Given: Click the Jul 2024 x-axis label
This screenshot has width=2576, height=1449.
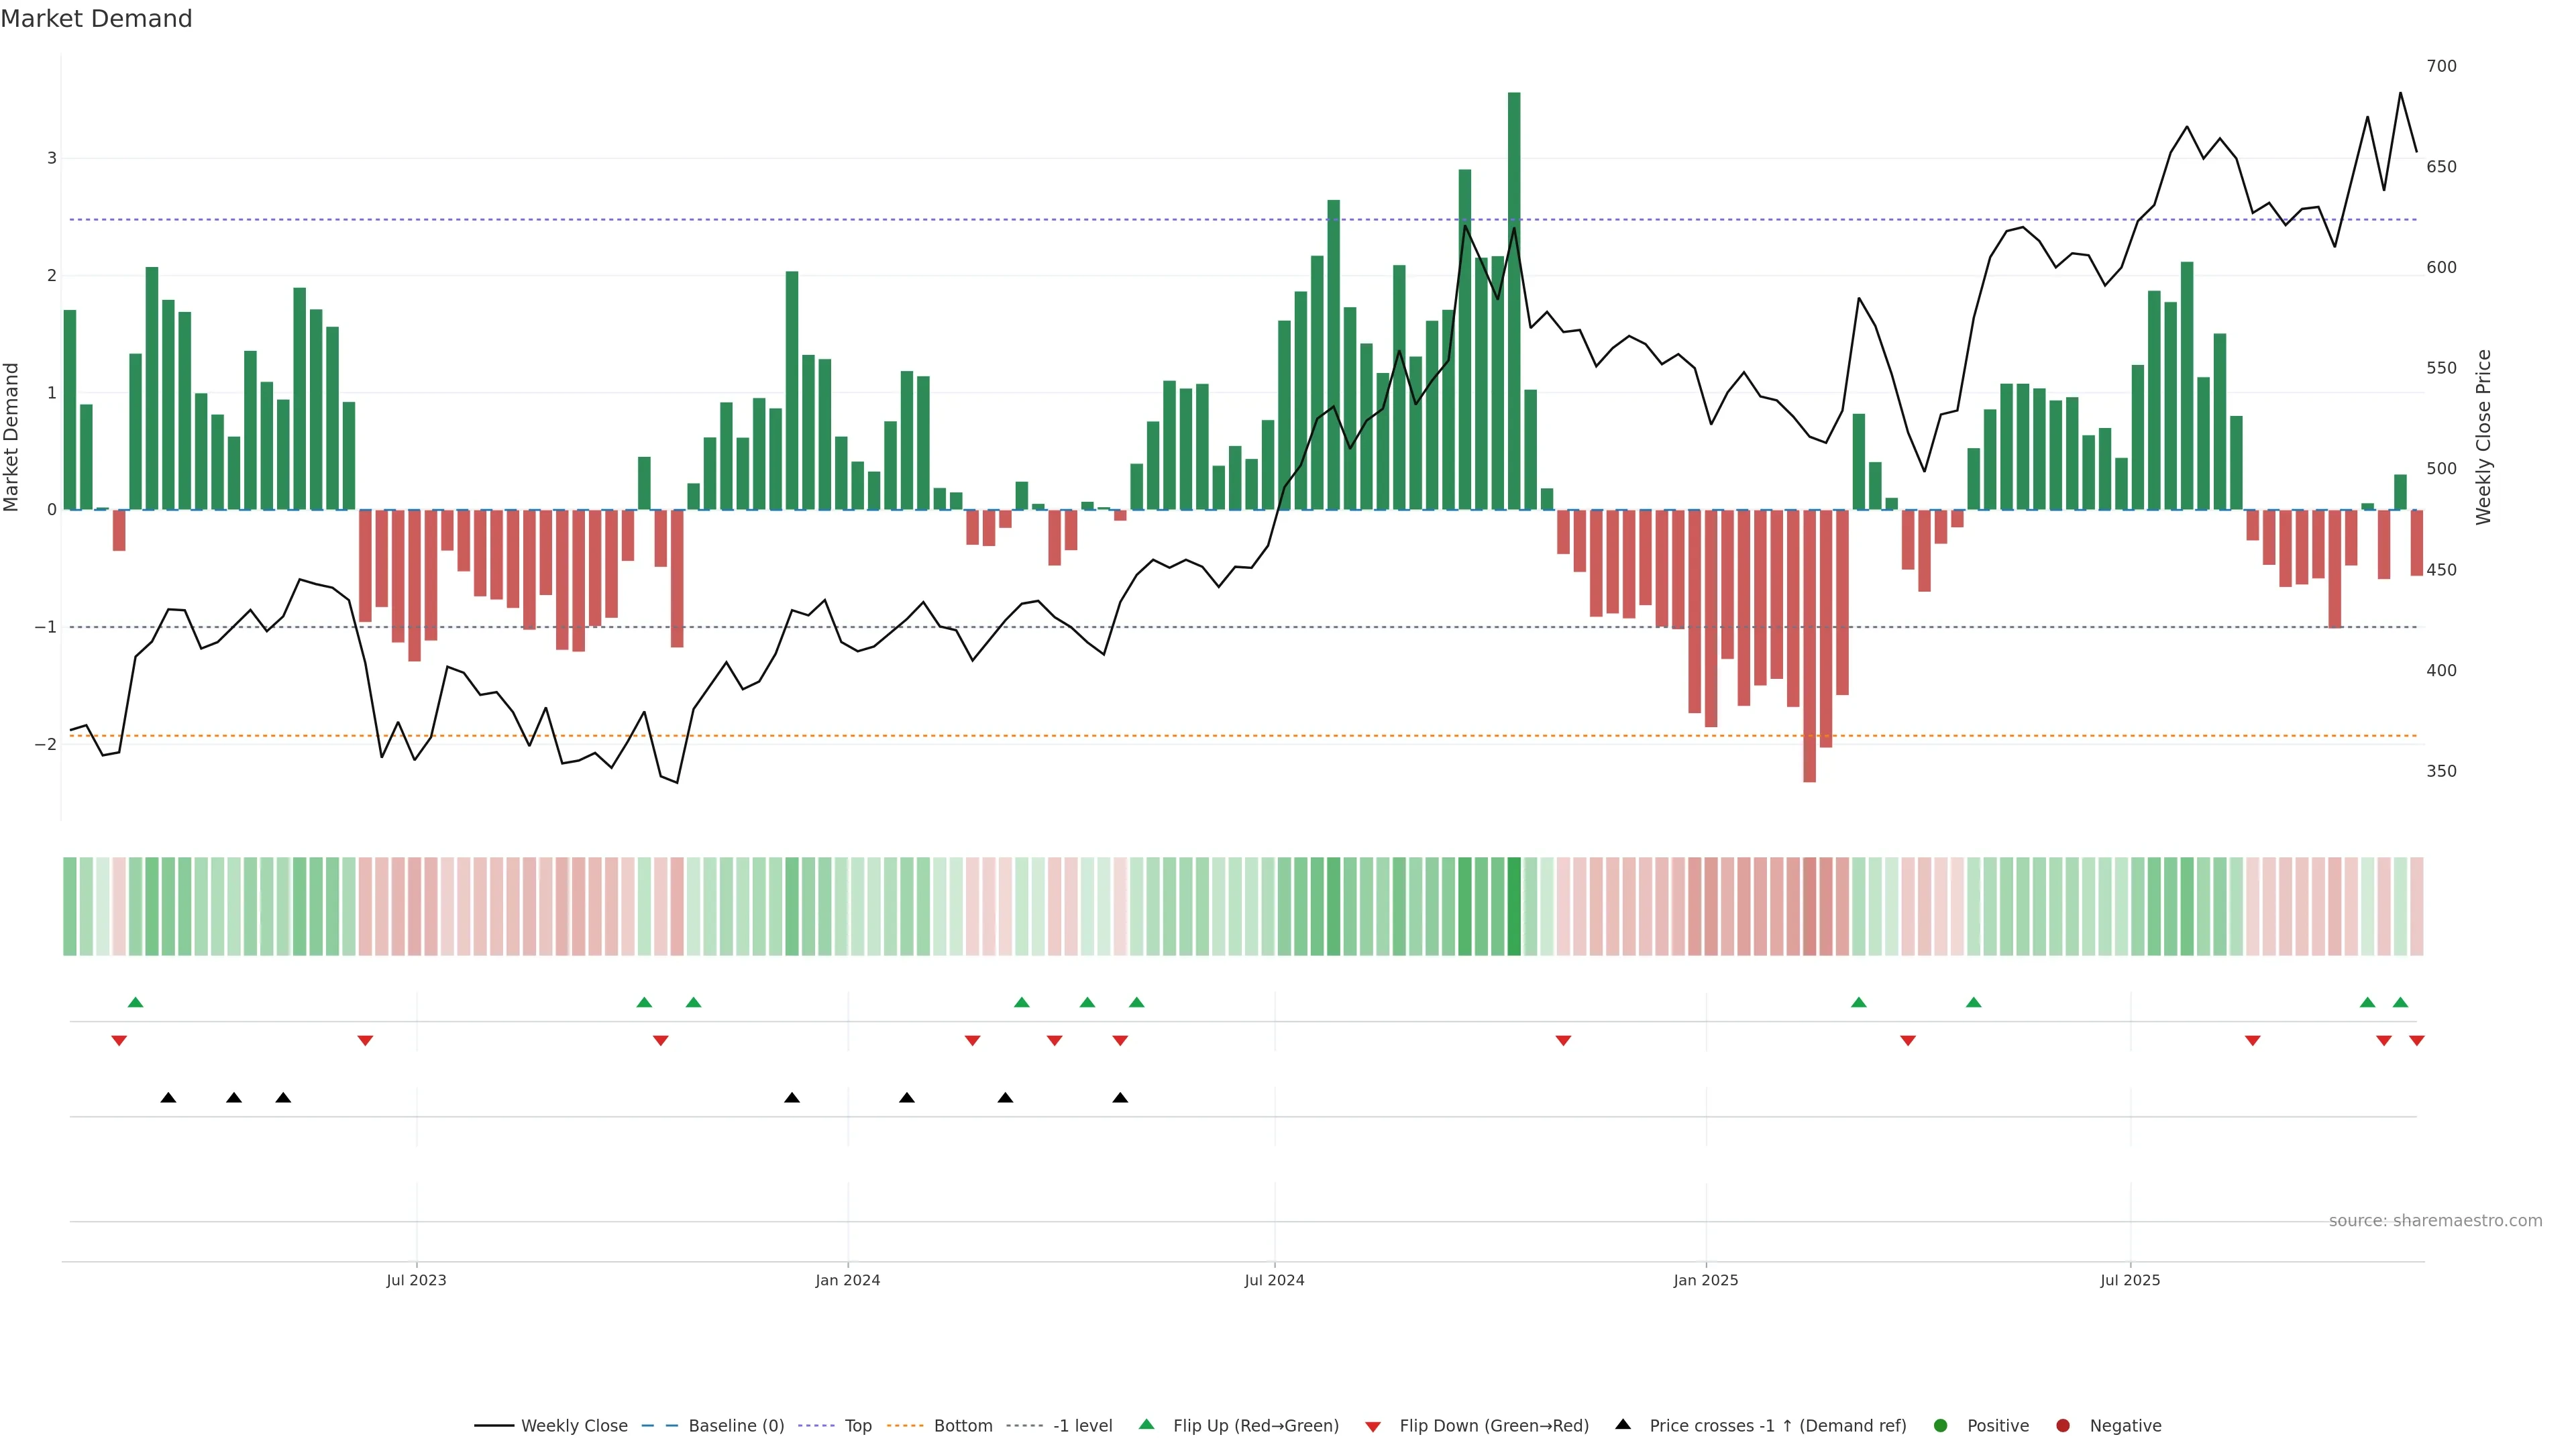Looking at the screenshot, I should tap(1274, 1281).
